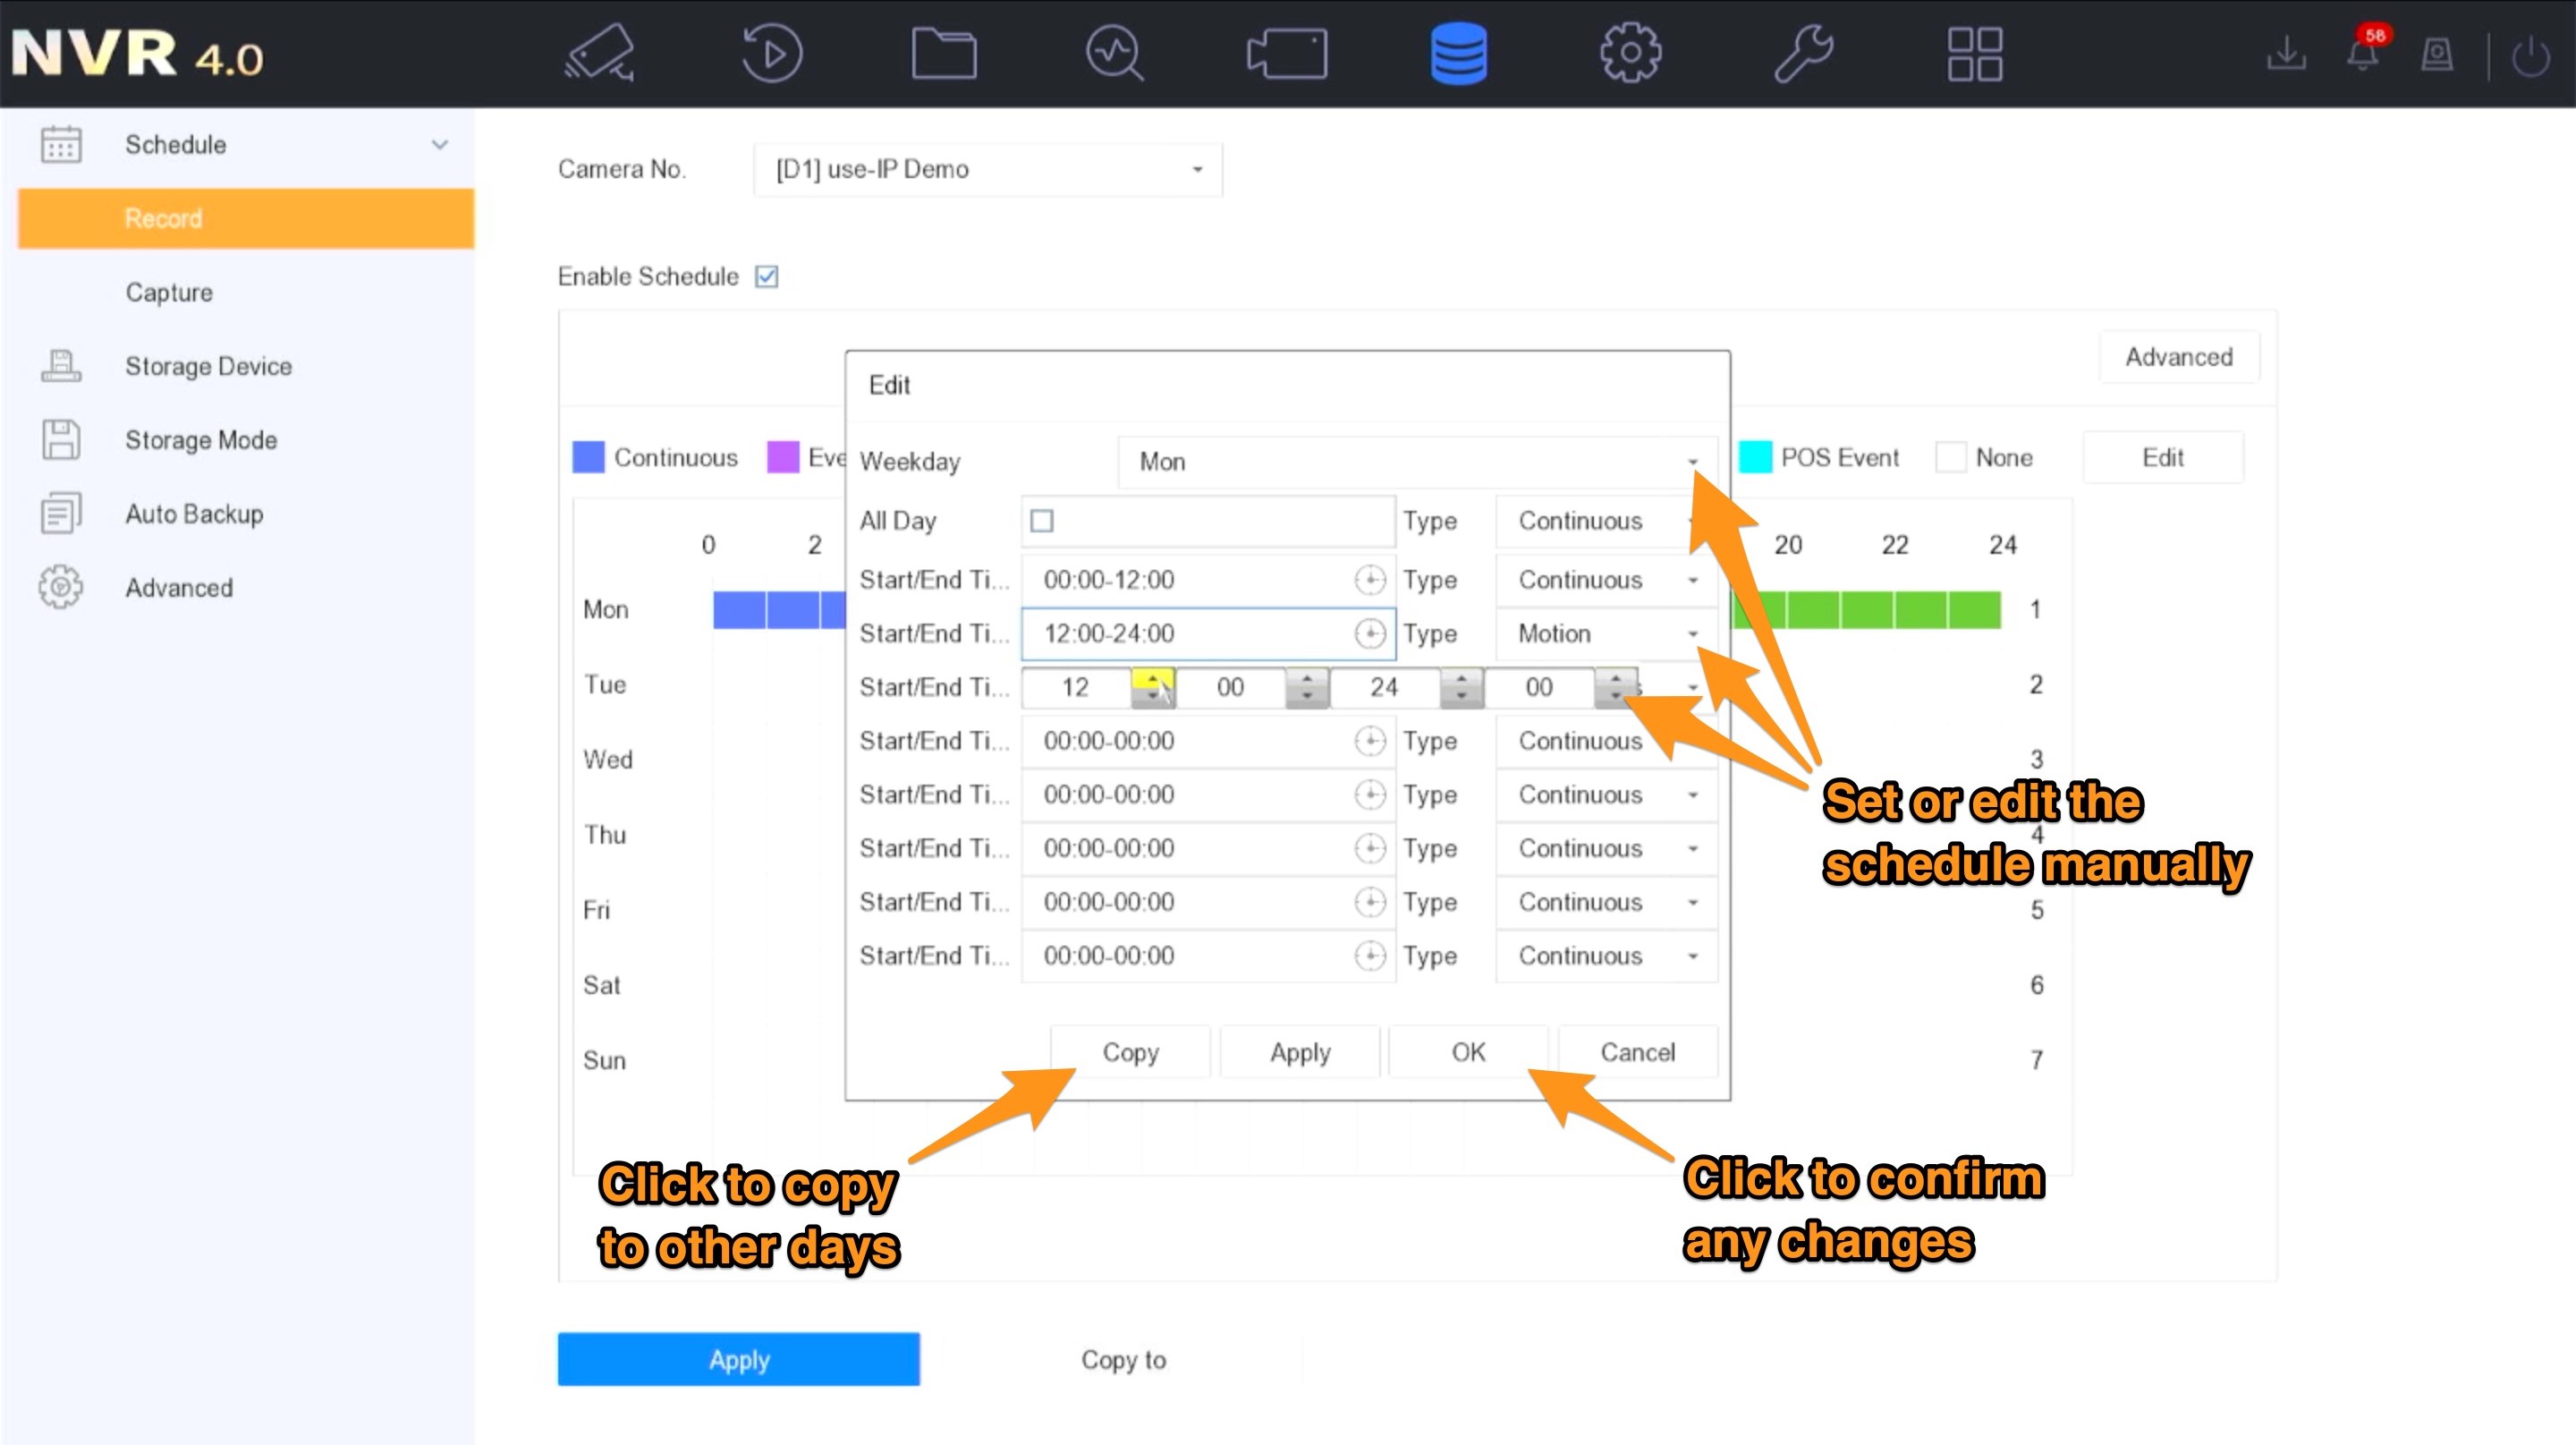Select the blue Continuous color swatch
Viewport: 2576px width, 1445px height.
(588, 457)
